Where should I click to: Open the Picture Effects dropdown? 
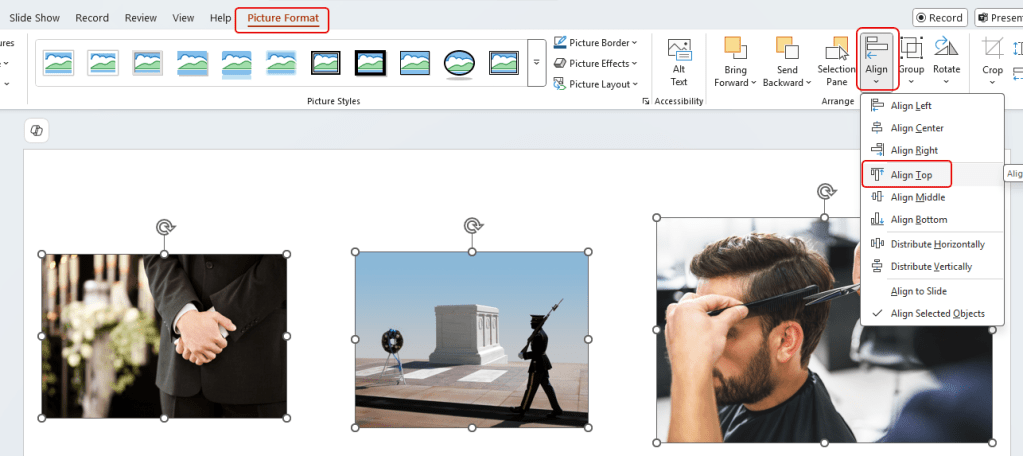598,64
